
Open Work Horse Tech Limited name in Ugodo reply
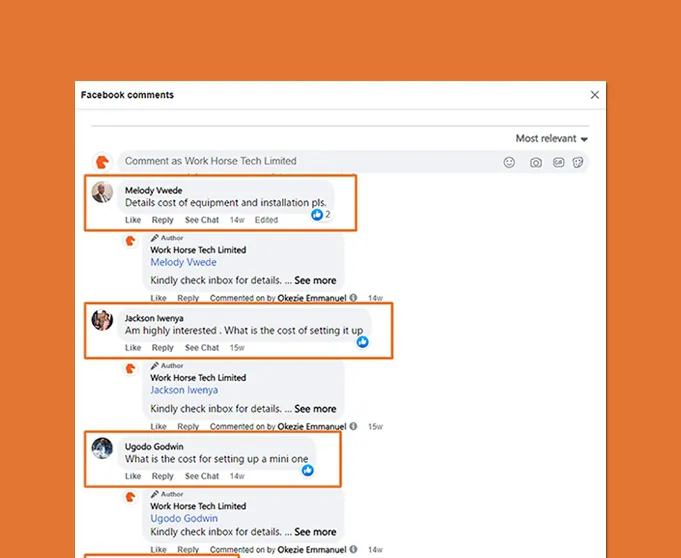198,506
